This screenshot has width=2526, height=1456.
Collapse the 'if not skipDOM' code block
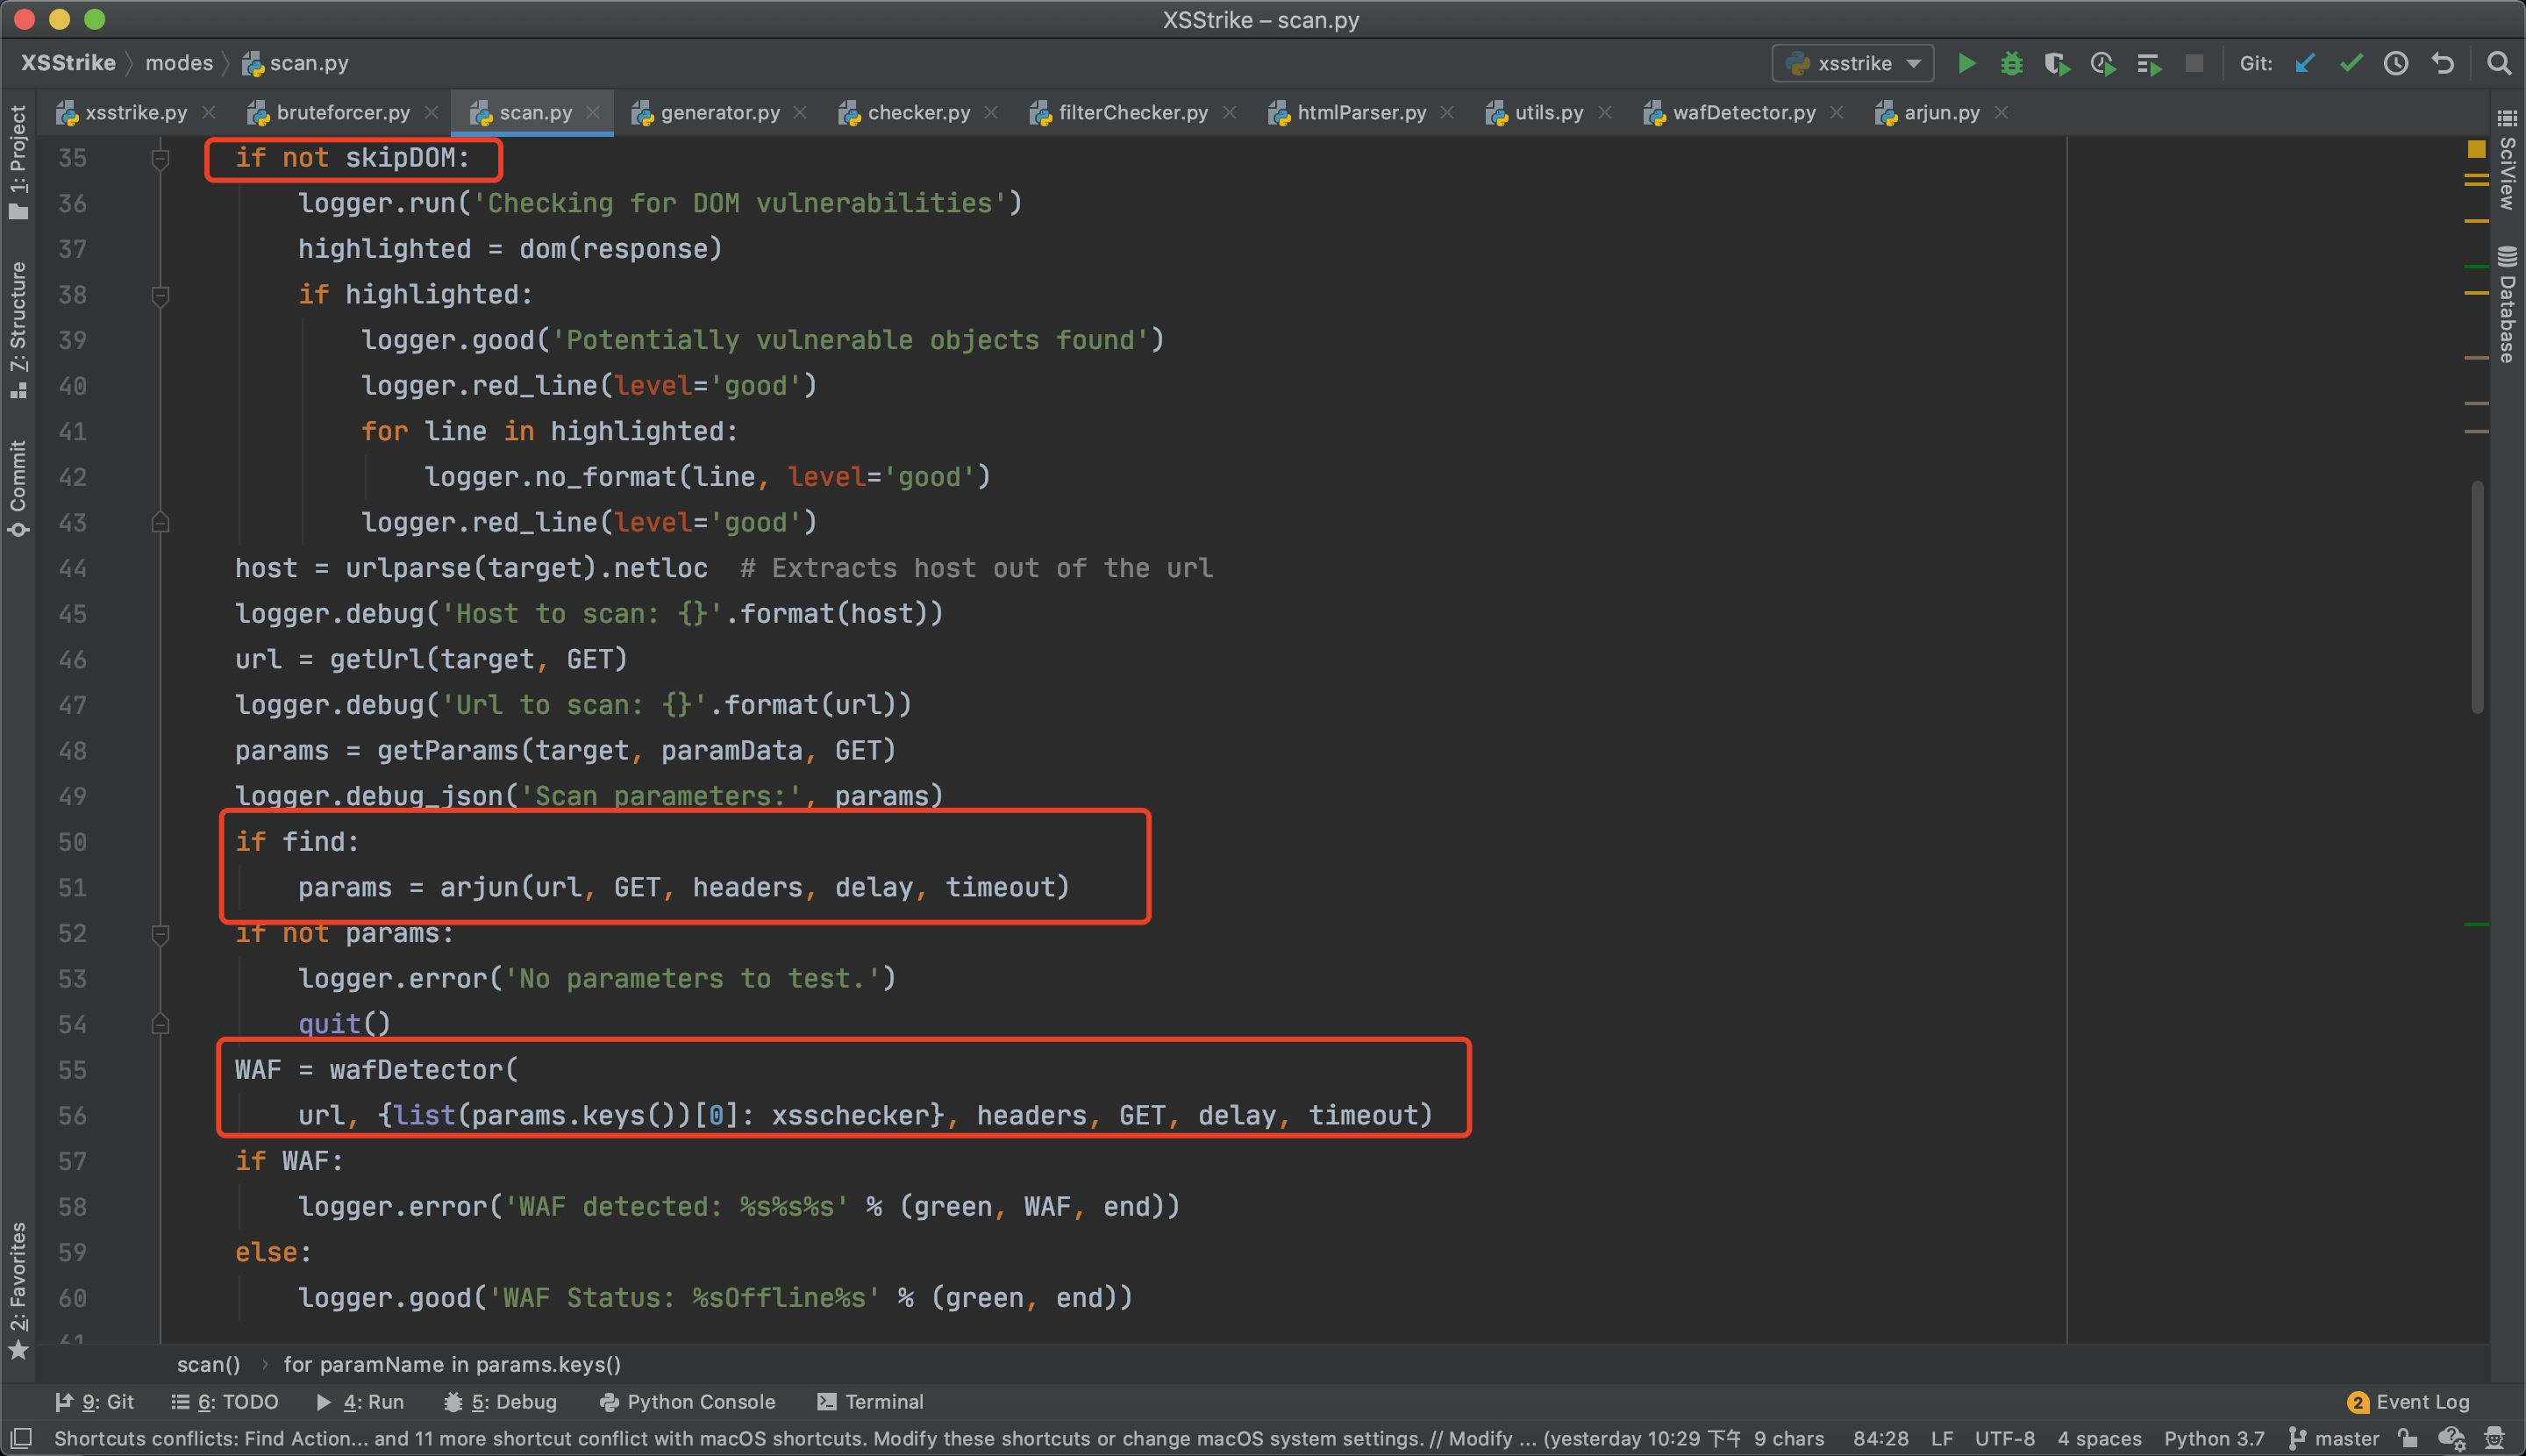[x=160, y=158]
